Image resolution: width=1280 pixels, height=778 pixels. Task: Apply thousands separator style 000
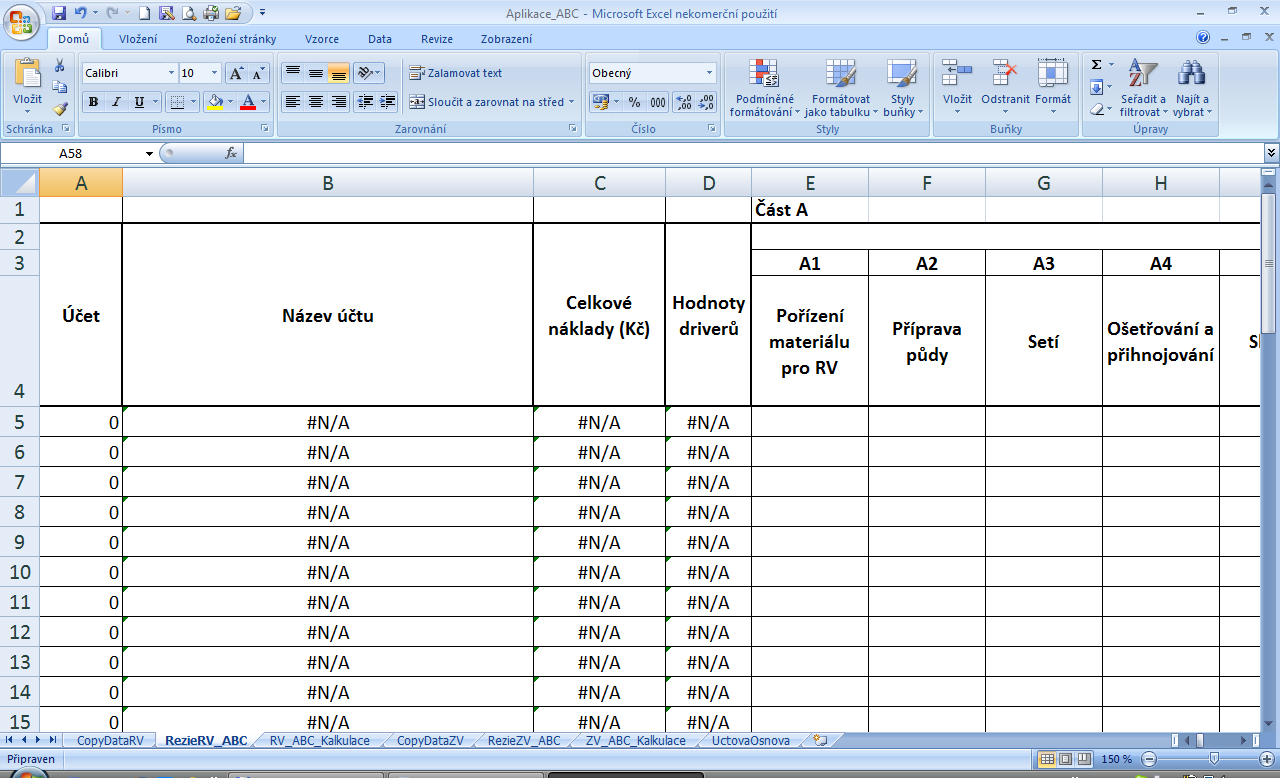[x=657, y=102]
